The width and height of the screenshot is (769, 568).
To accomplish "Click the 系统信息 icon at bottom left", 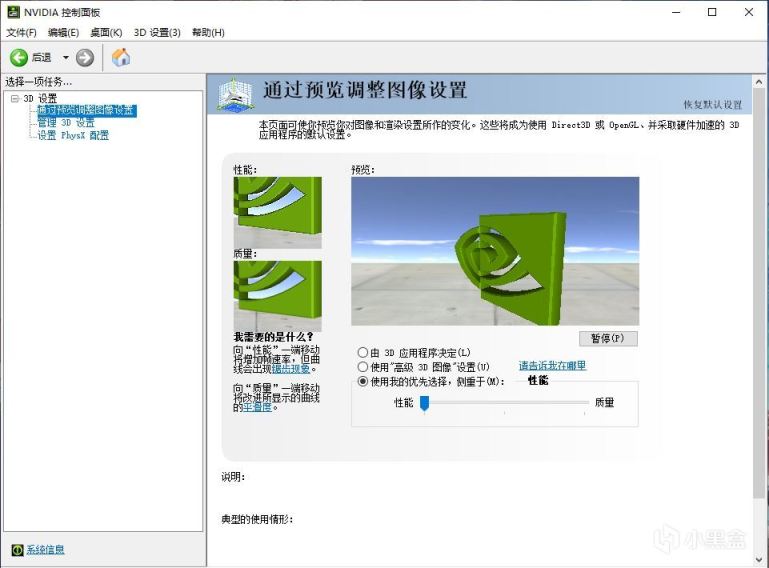I will (x=17, y=550).
